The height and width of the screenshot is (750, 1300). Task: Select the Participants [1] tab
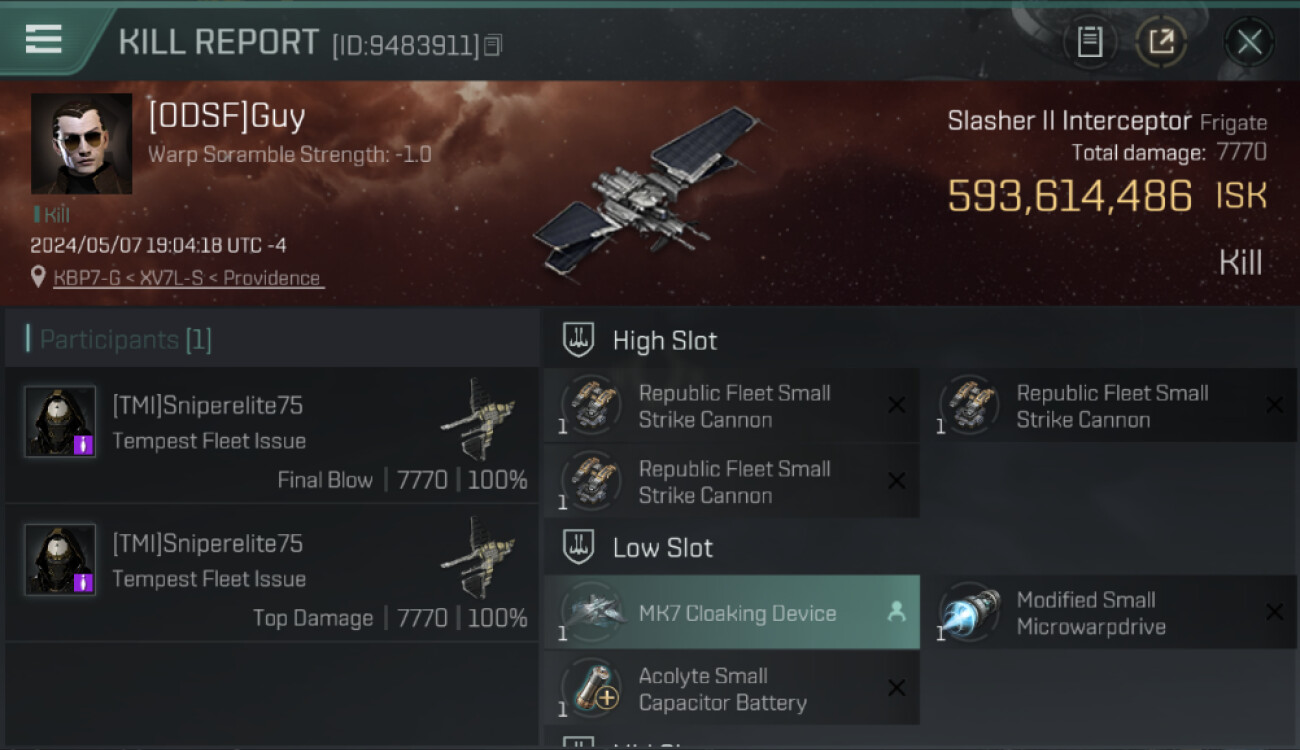point(120,340)
